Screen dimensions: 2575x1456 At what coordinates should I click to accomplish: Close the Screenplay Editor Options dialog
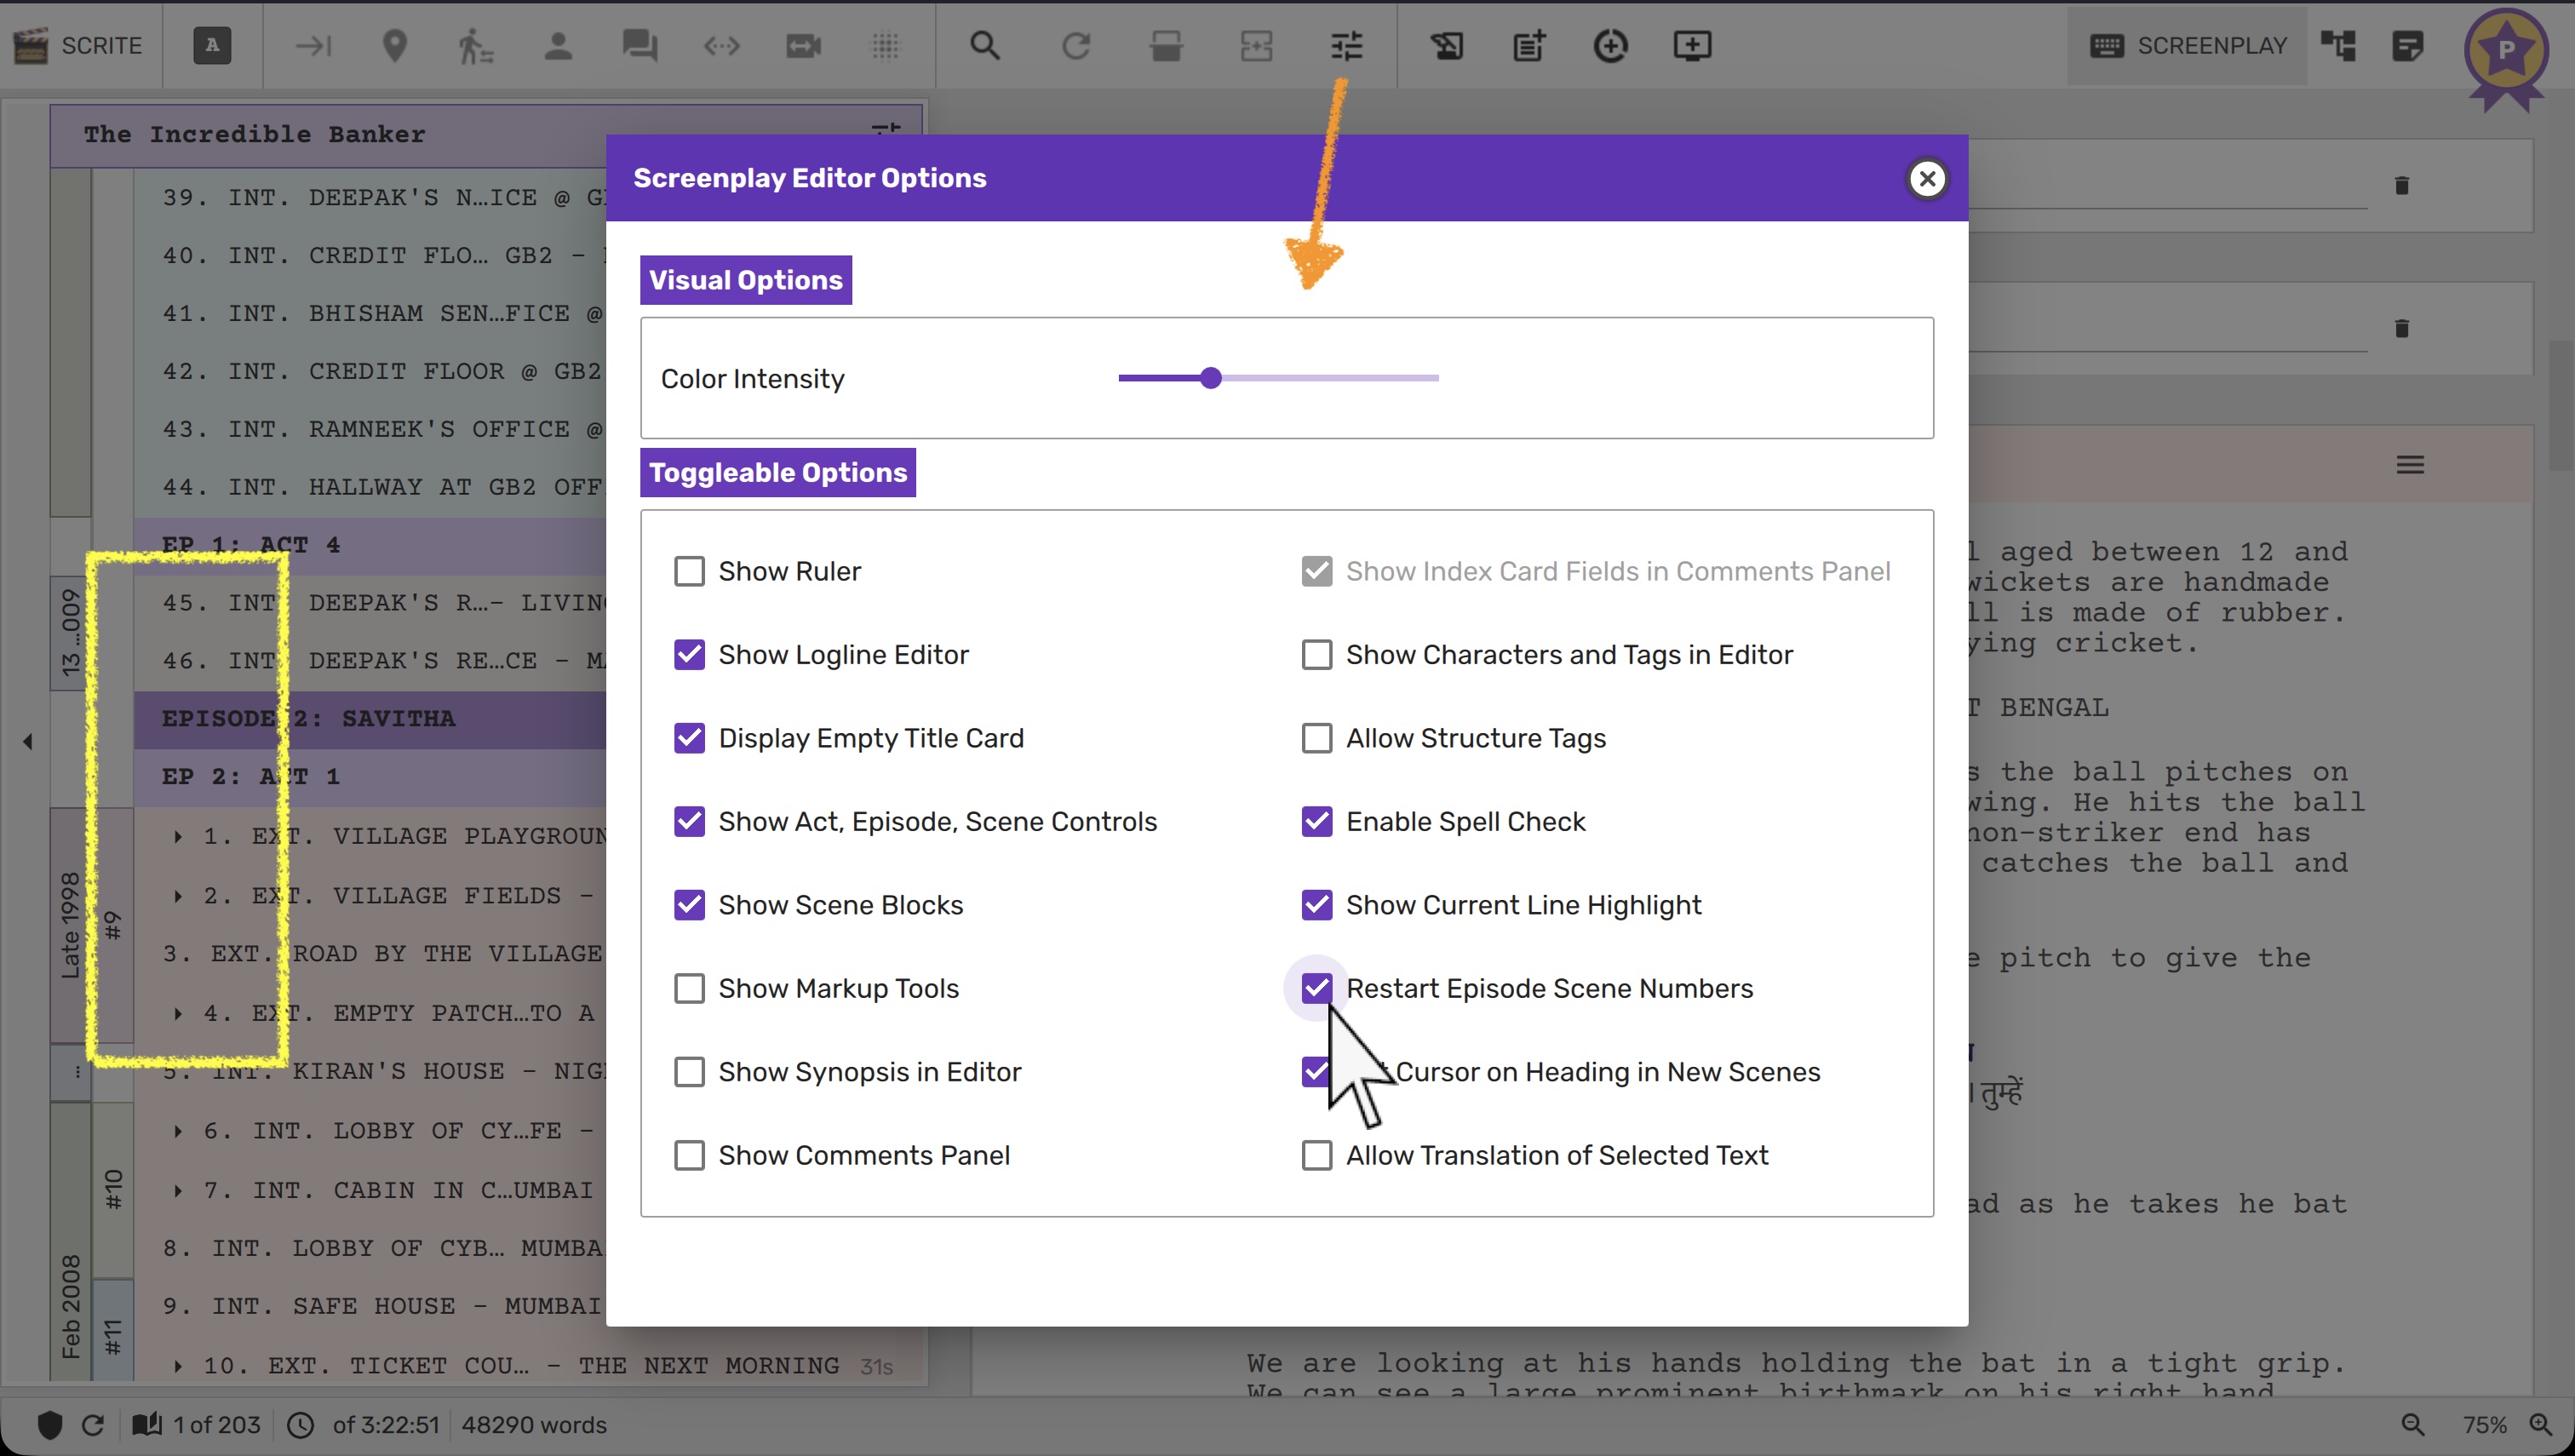click(1927, 178)
